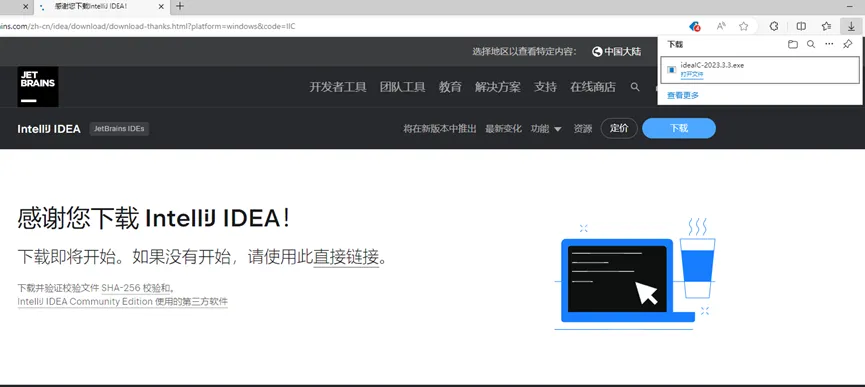Open the 解决方案 menu
The width and height of the screenshot is (865, 387).
tap(498, 87)
